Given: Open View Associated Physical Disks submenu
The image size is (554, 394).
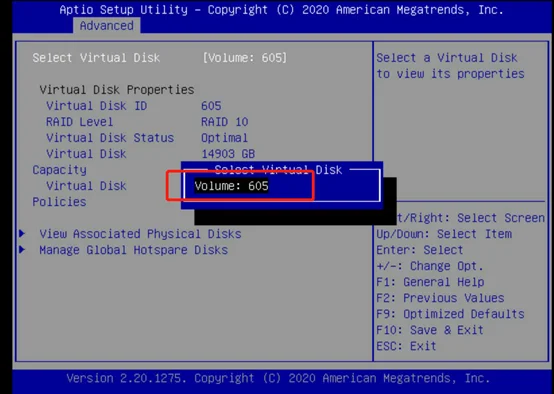Looking at the screenshot, I should (x=140, y=234).
